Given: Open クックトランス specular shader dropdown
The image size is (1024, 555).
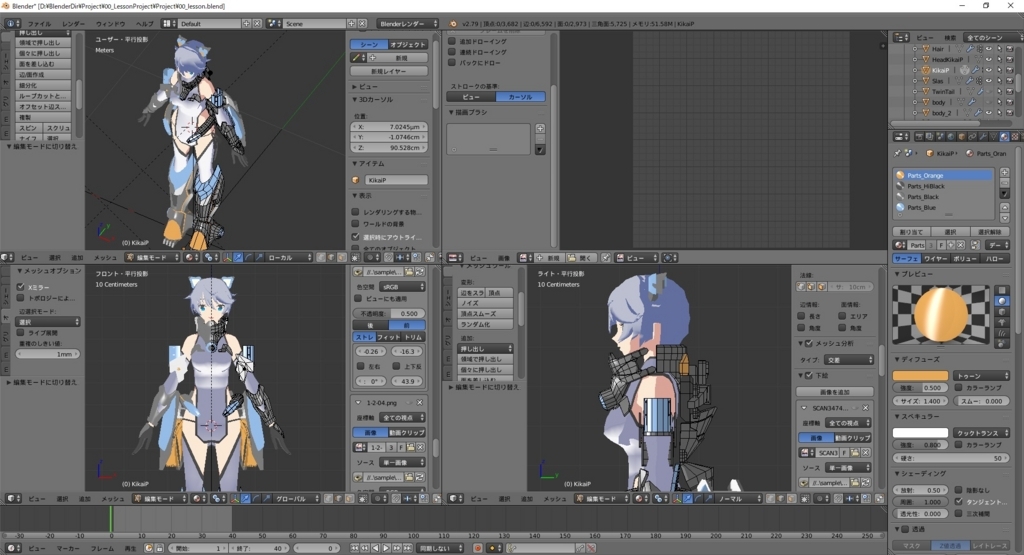Looking at the screenshot, I should (x=981, y=432).
